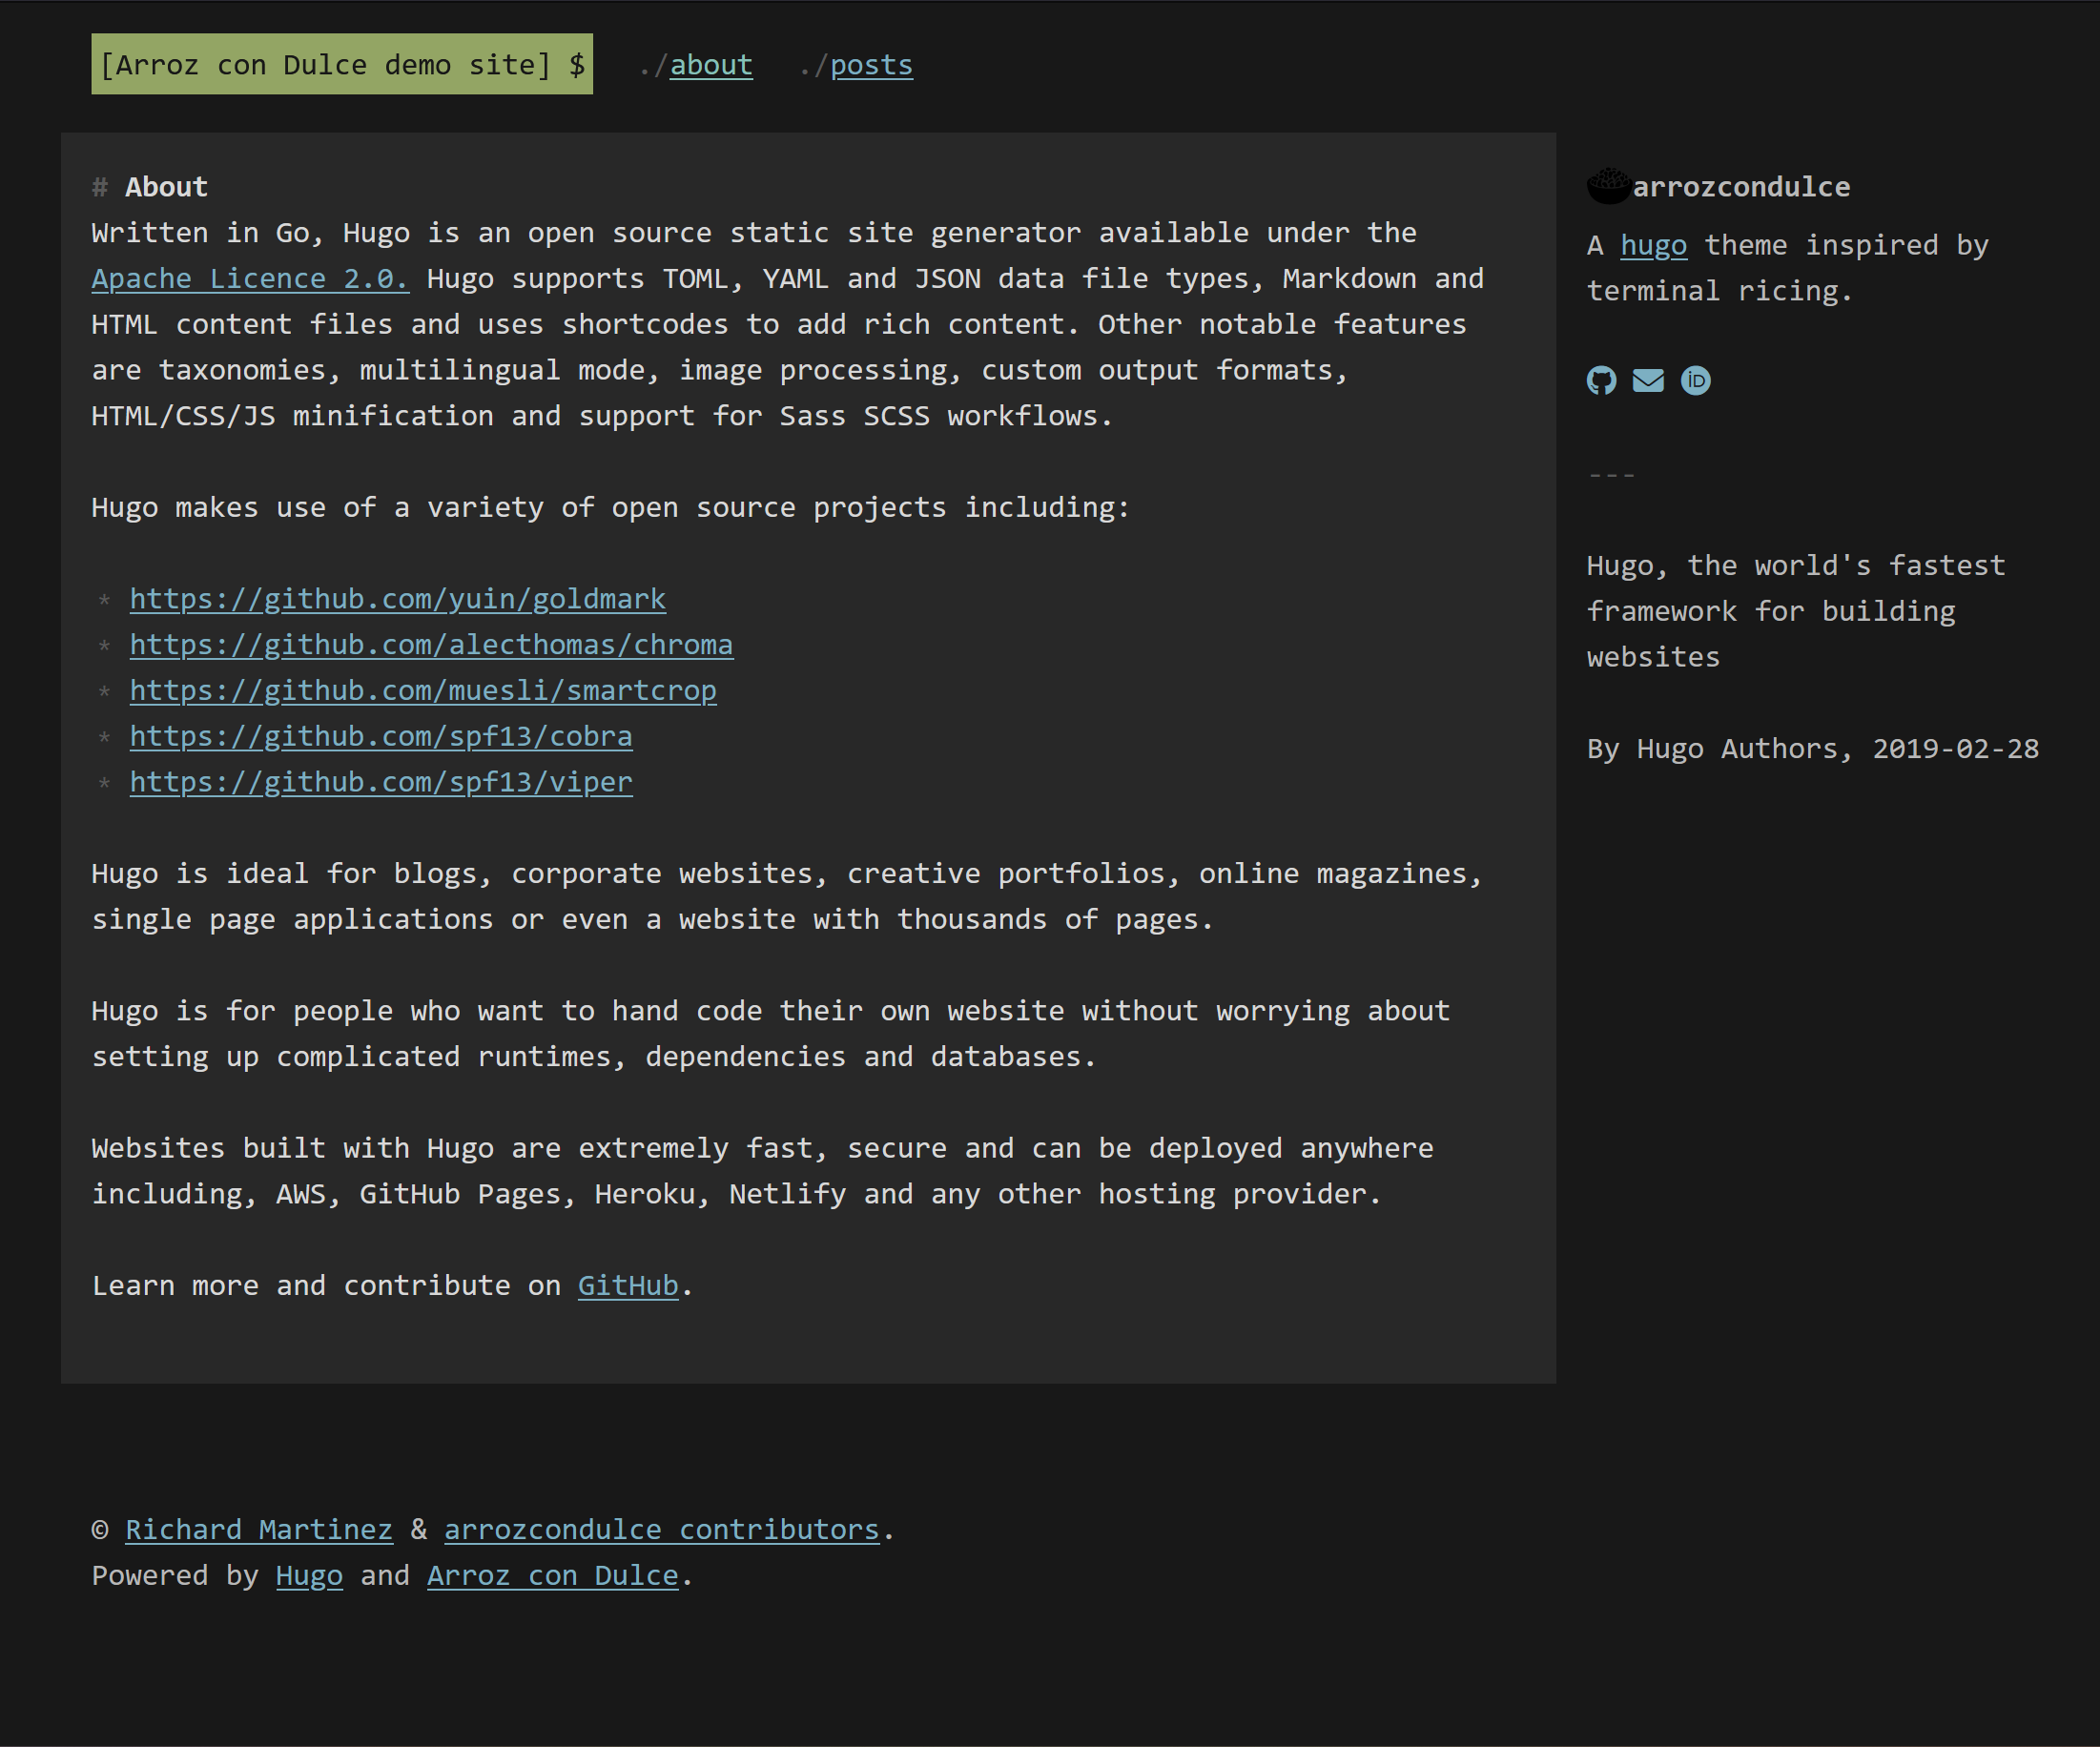Screen dimensions: 2100x1747
Task: Click the rice bowl logo icon
Action: click(x=1608, y=186)
